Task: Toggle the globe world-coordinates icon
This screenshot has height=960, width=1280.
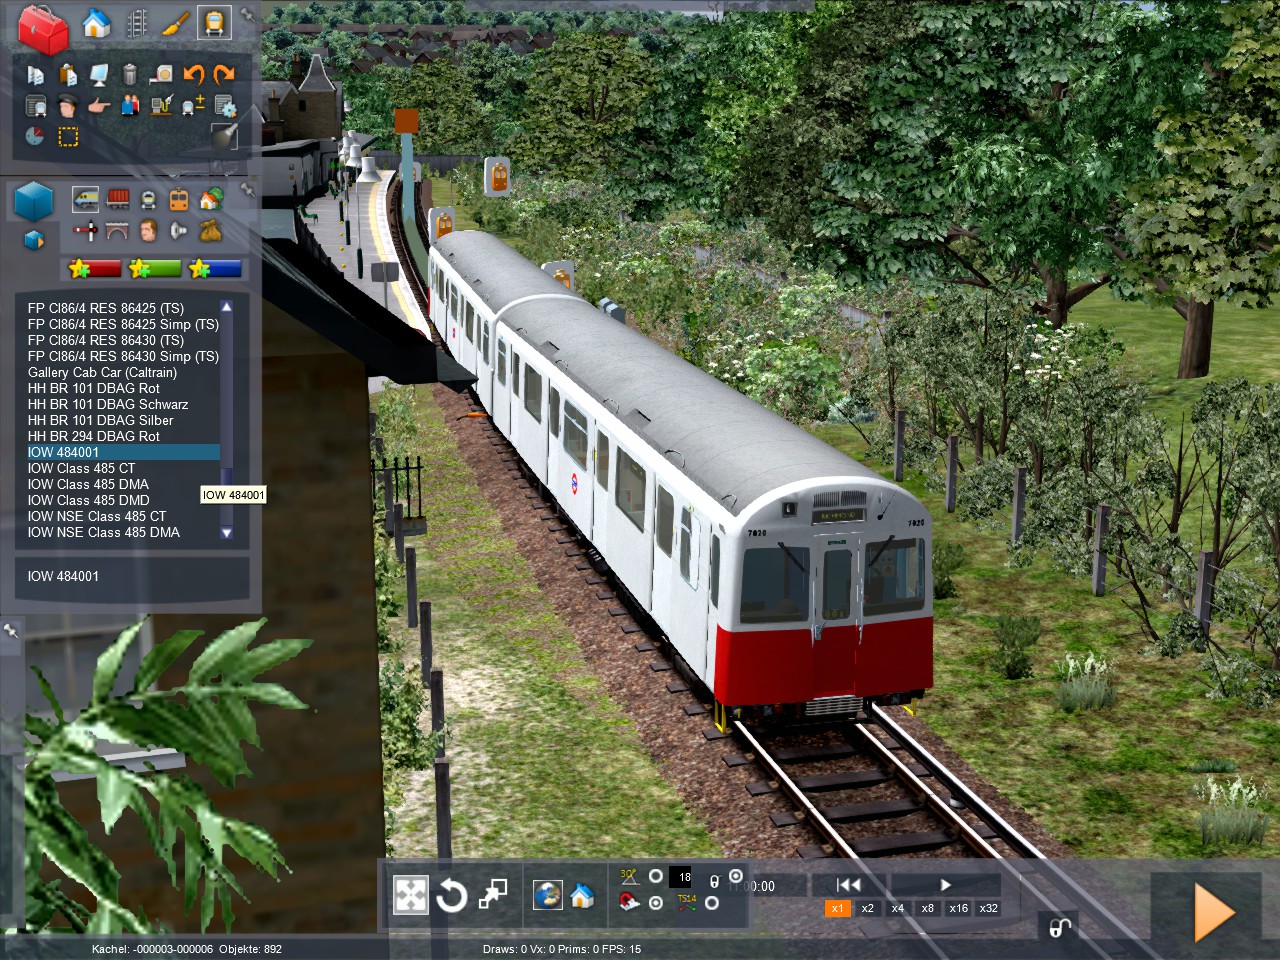Action: pyautogui.click(x=547, y=895)
